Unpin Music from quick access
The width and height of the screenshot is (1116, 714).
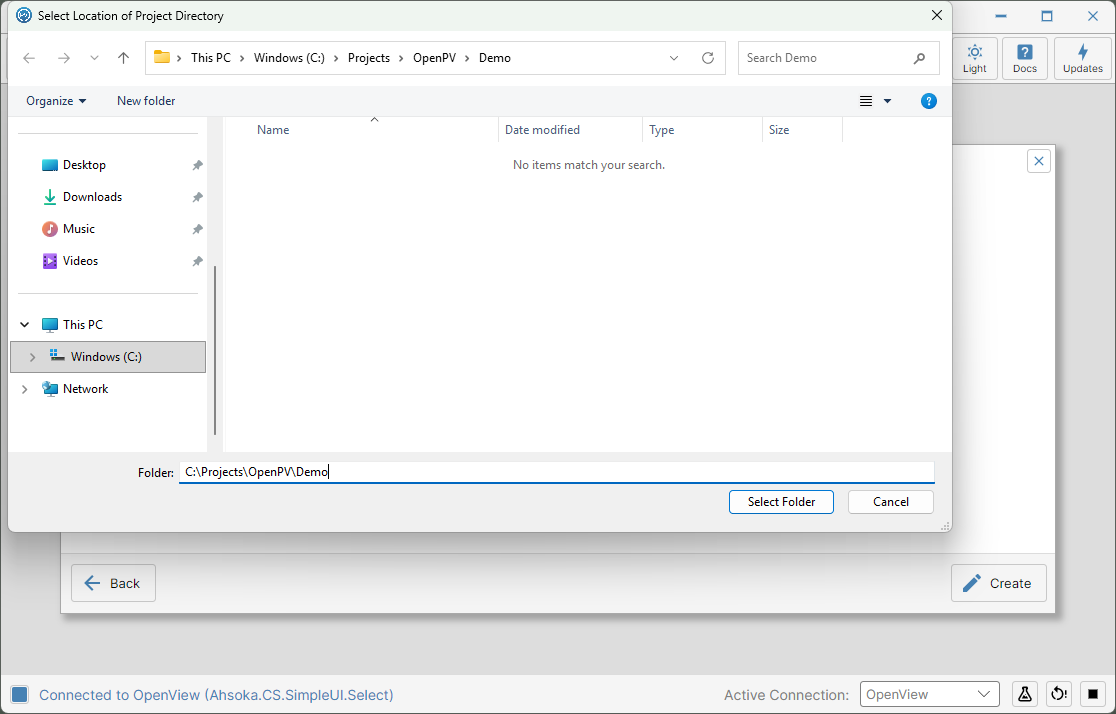[197, 229]
